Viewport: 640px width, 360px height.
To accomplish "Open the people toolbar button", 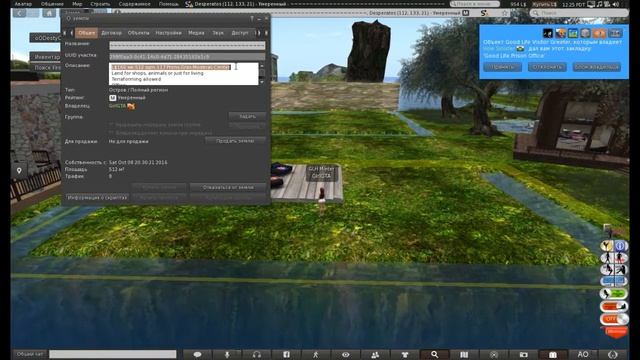I will (x=375, y=354).
